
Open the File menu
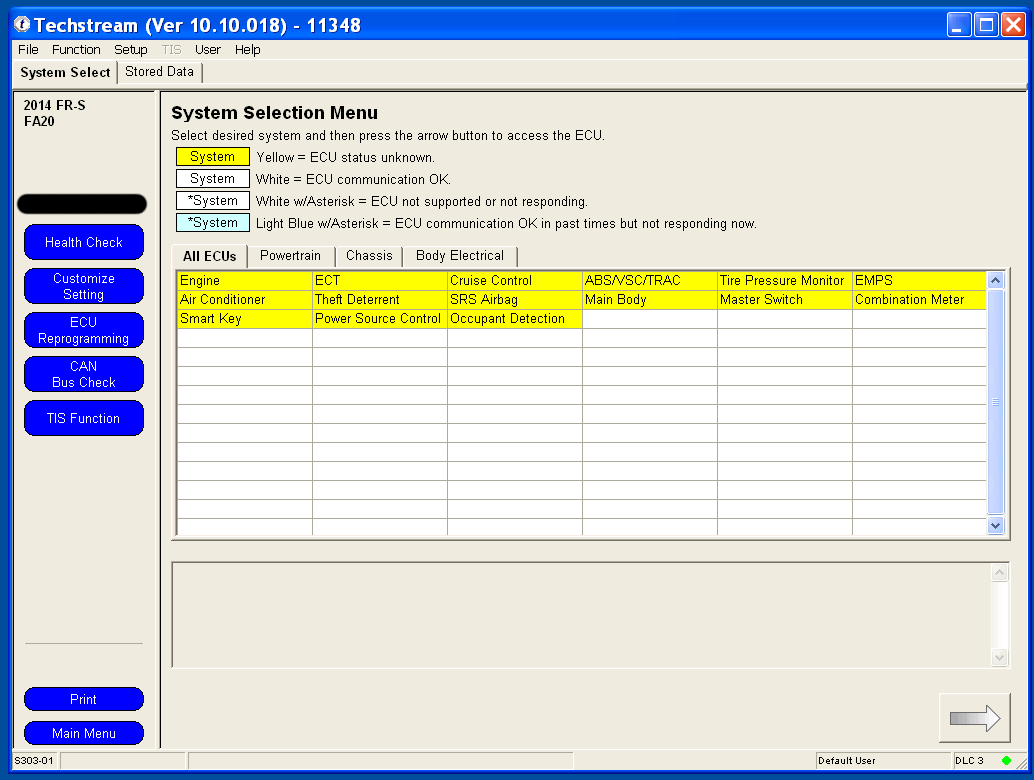(28, 50)
